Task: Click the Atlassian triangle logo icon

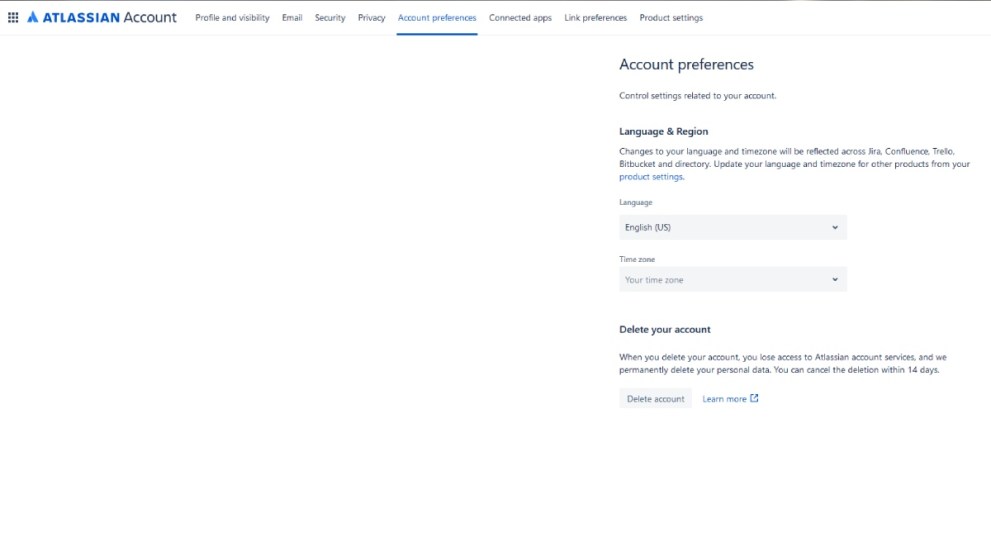Action: pos(33,17)
